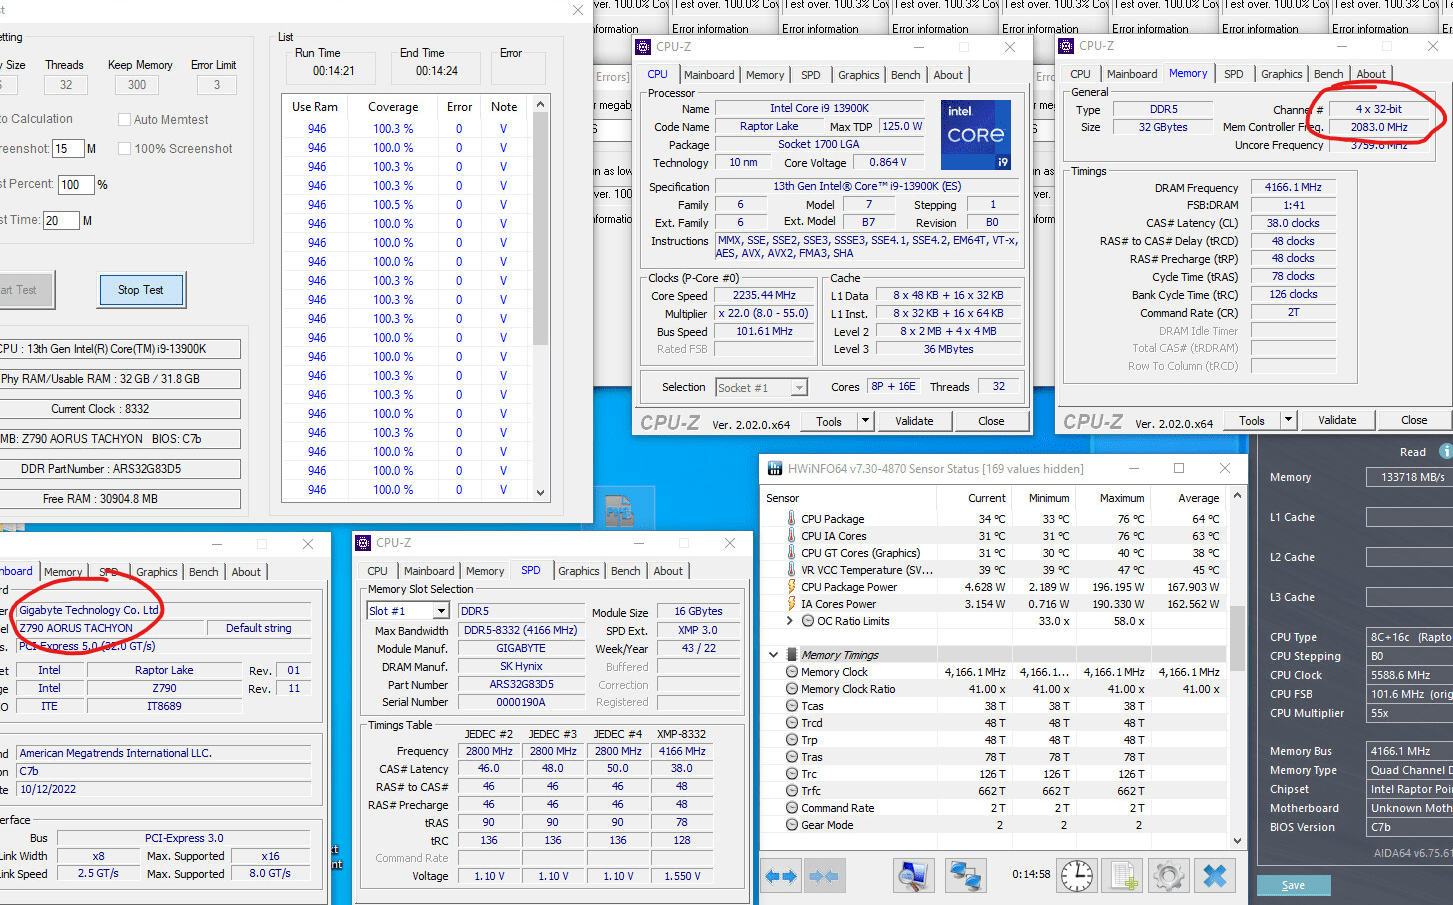The width and height of the screenshot is (1453, 905).
Task: Click clock icon beside Tcas sensor
Action: pos(791,706)
